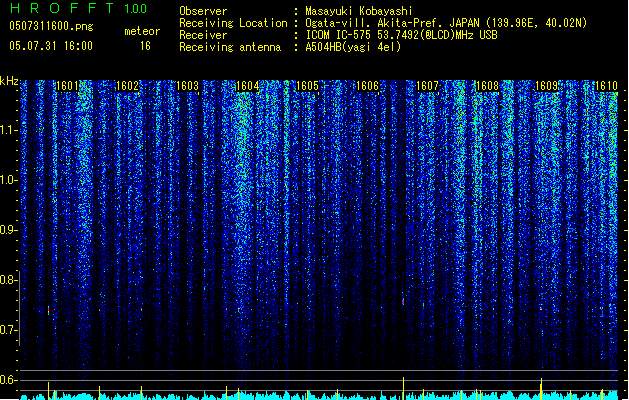
Task: Click the 1604 time marker
Action: [248, 86]
